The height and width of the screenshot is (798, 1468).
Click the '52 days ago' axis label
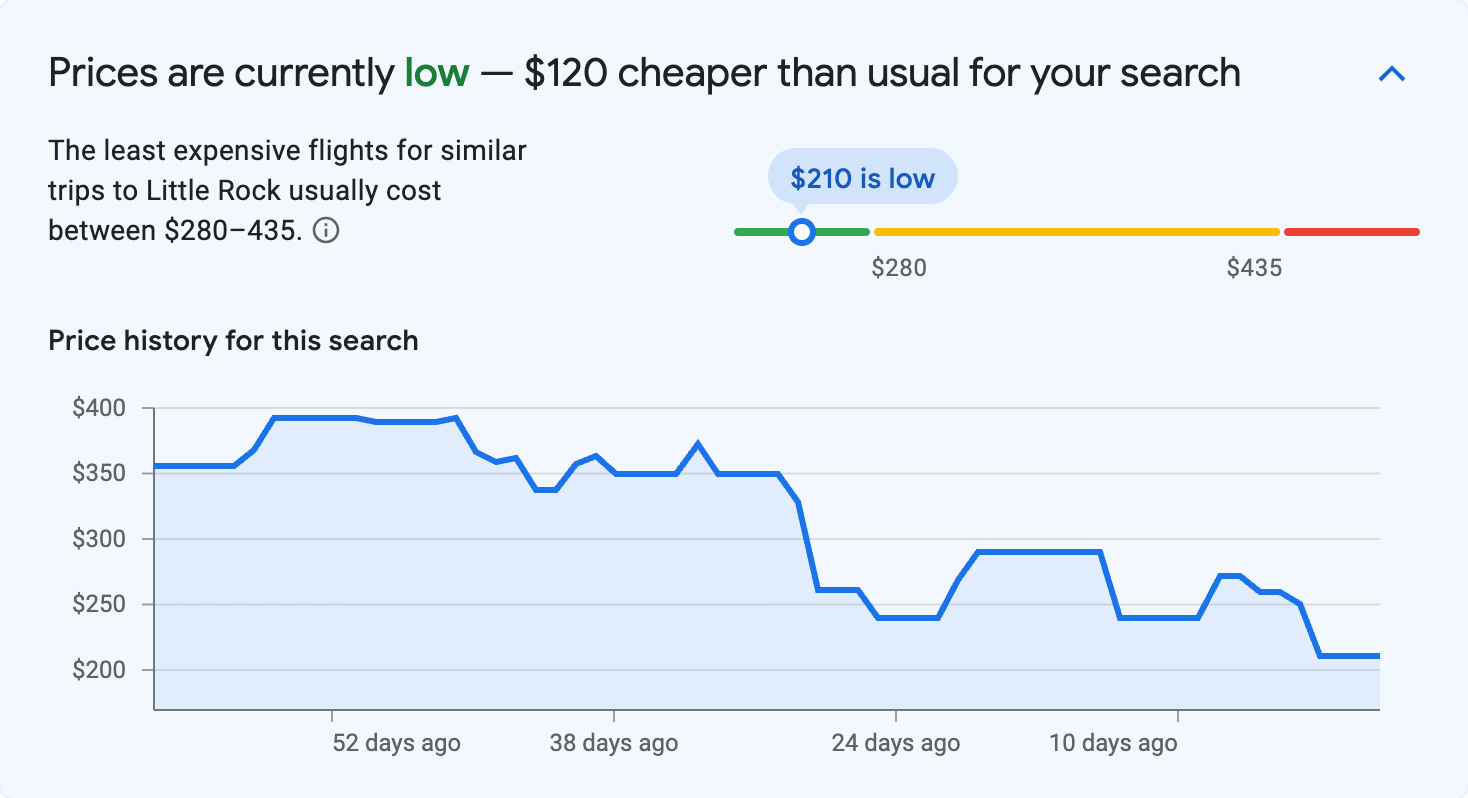(x=395, y=743)
